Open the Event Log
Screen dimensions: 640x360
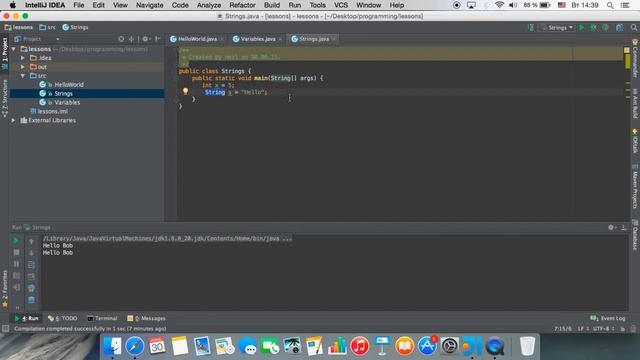pyautogui.click(x=608, y=318)
